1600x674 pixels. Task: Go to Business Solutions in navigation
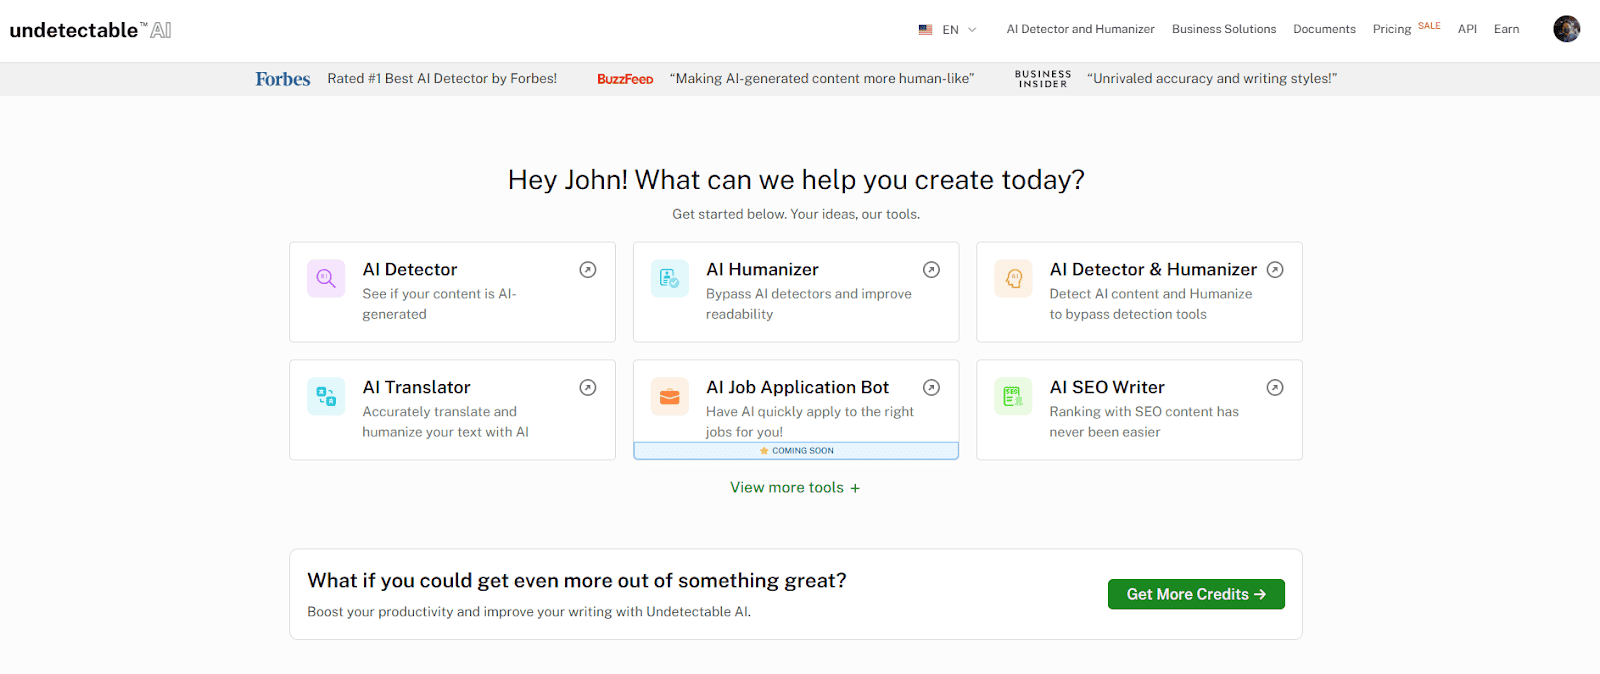tap(1224, 29)
